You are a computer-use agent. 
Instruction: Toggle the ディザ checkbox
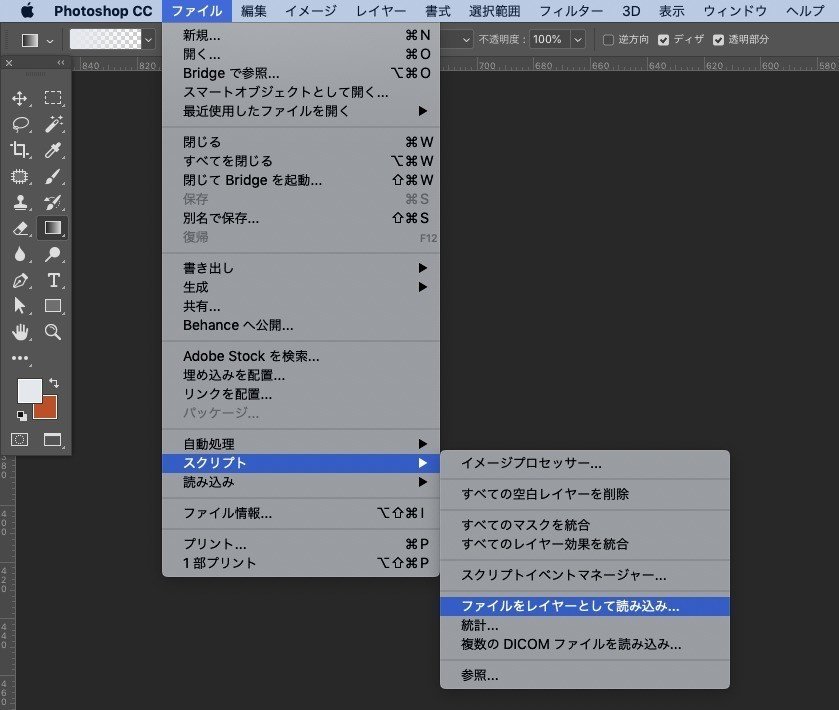(x=663, y=40)
